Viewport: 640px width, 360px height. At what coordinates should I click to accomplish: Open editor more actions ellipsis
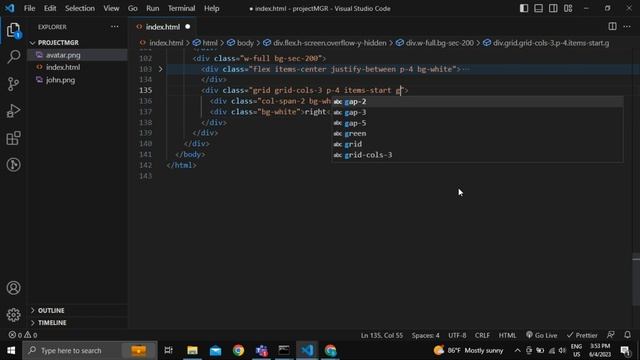pyautogui.click(x=627, y=27)
